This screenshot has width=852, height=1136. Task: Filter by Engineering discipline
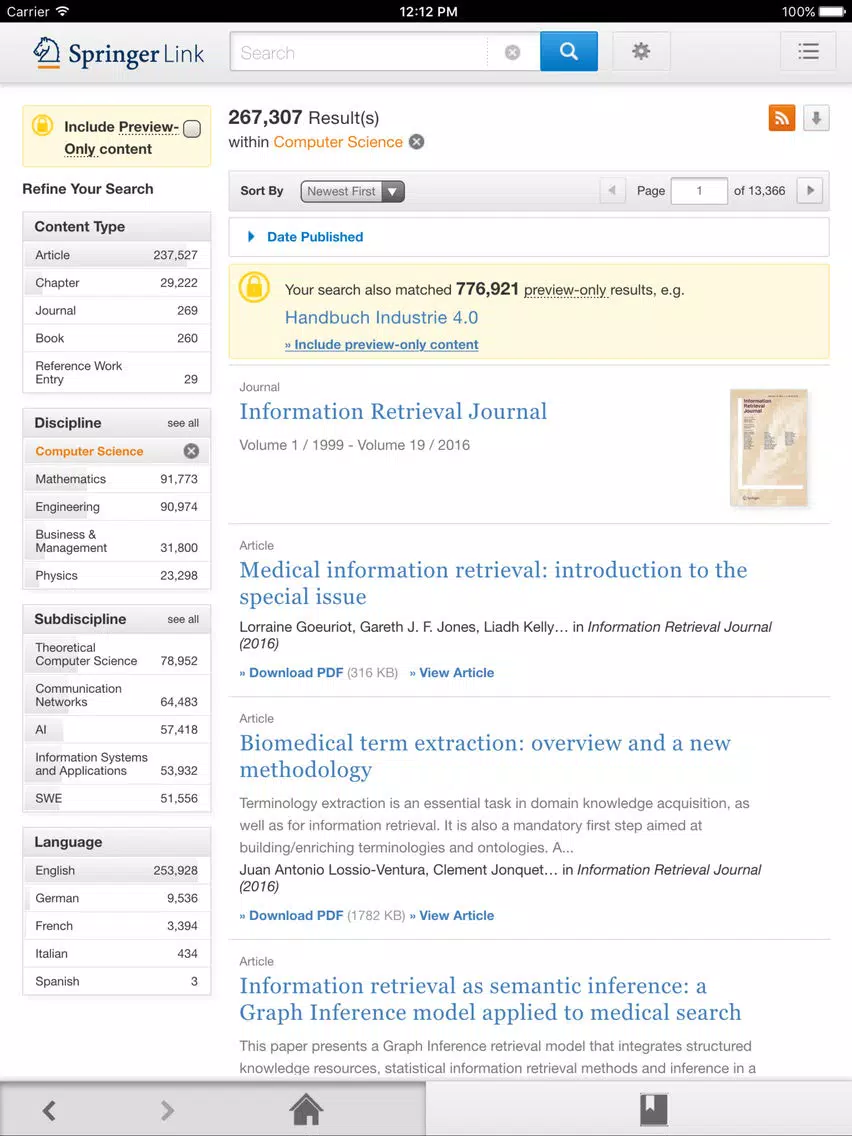tap(117, 506)
